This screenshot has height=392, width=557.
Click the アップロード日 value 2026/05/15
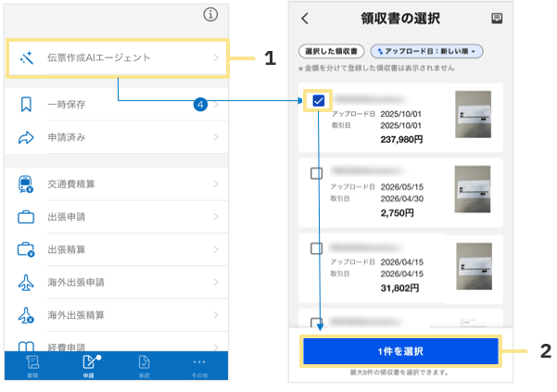pyautogui.click(x=402, y=187)
